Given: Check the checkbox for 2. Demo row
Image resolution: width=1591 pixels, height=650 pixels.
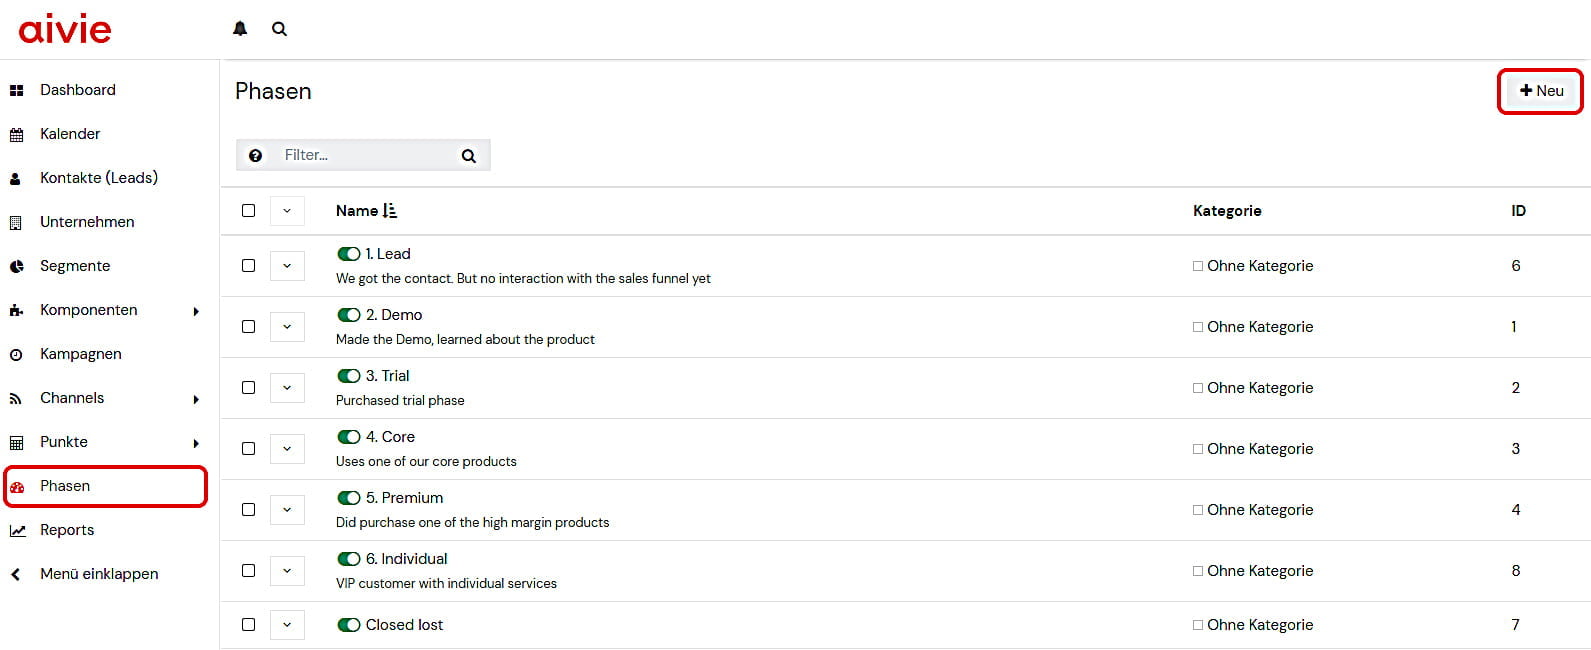Looking at the screenshot, I should coord(248,327).
